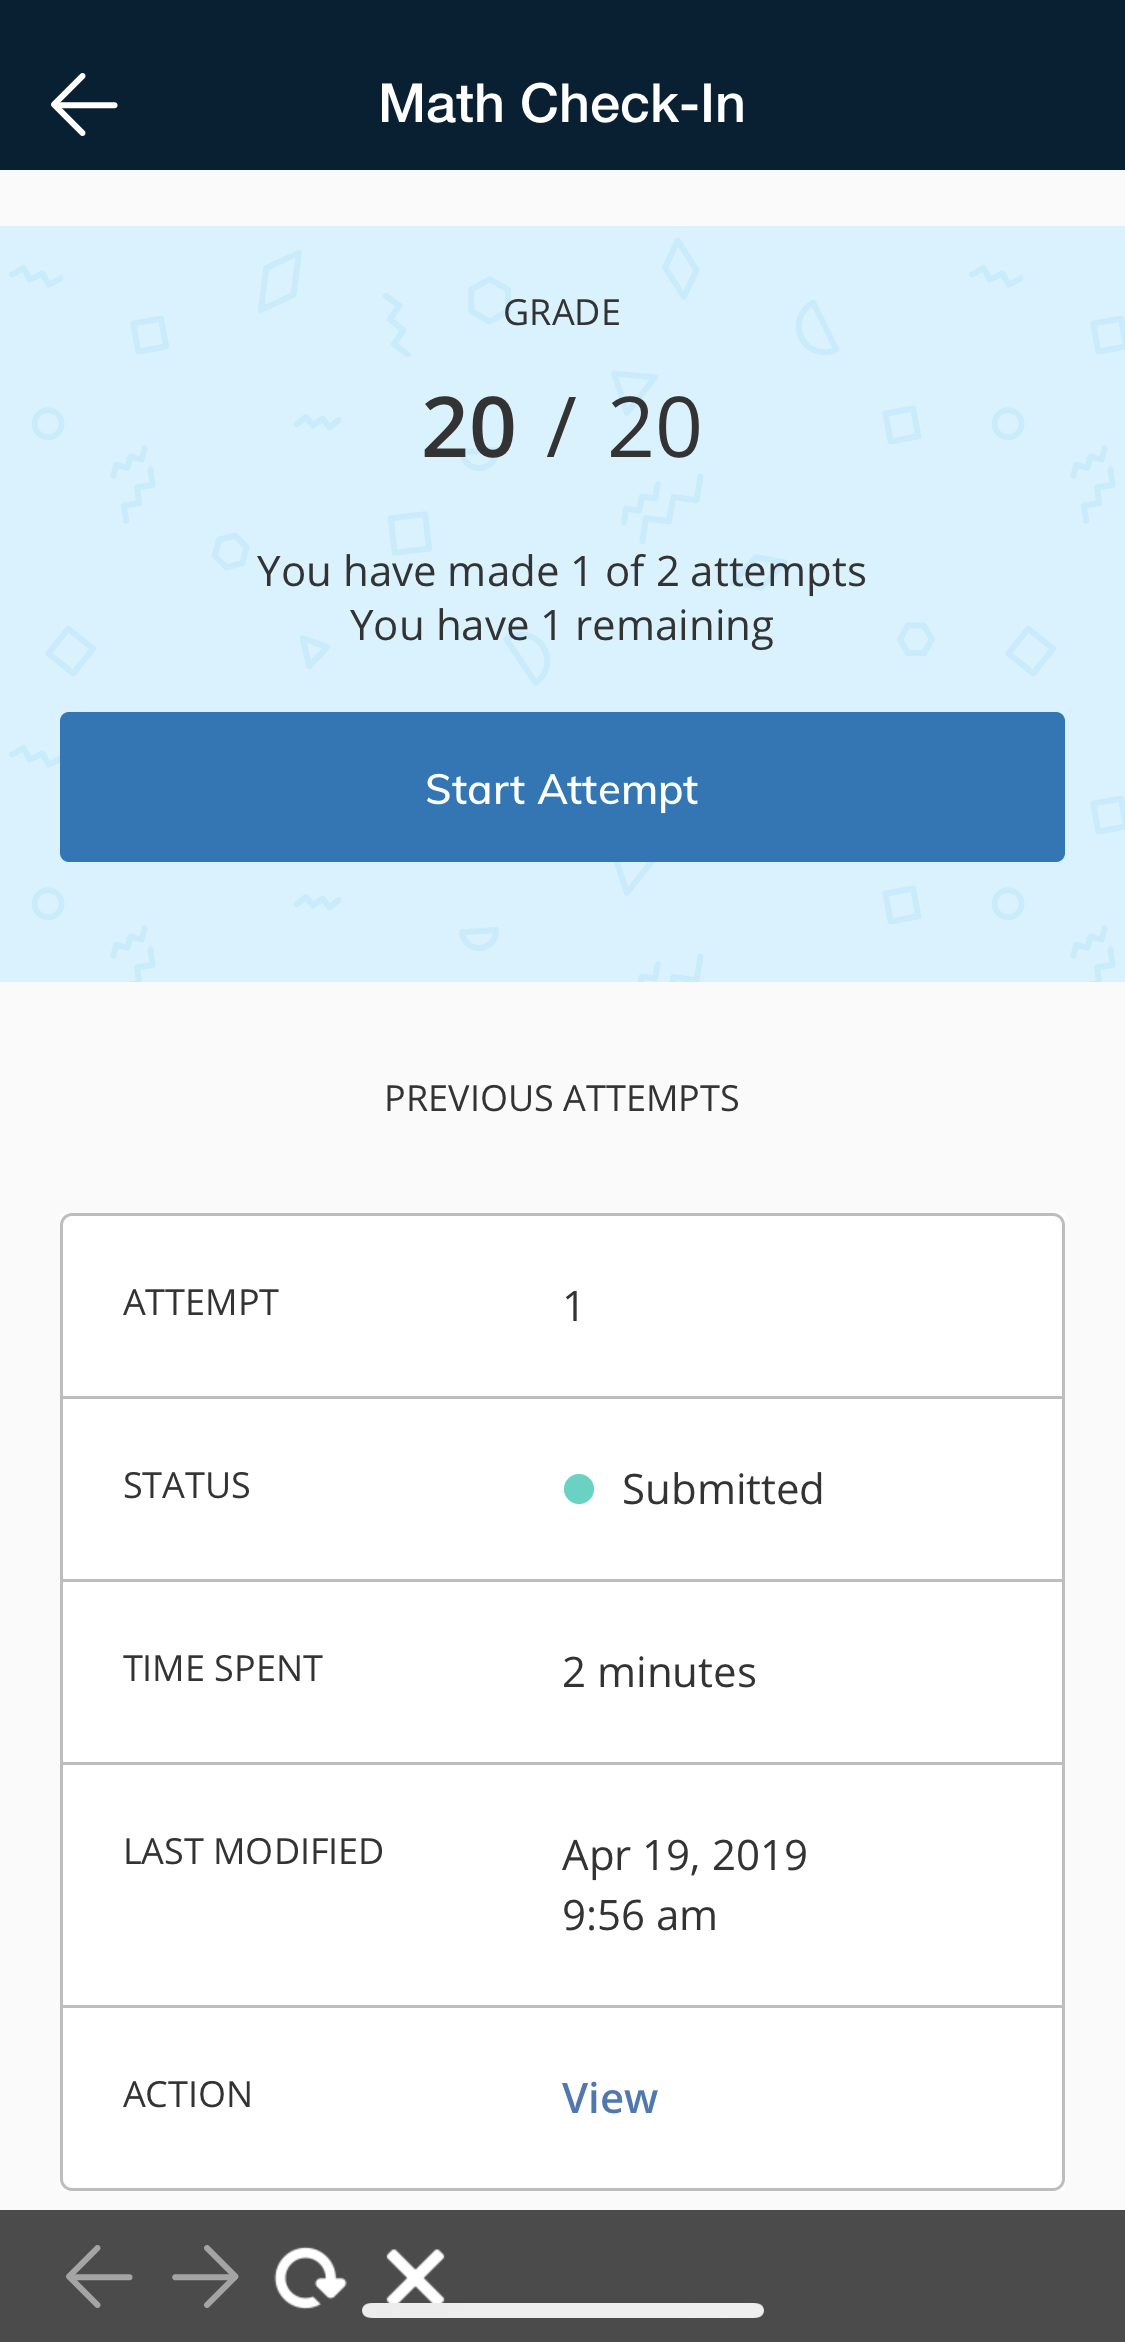
Task: Tap the Apr 19, 2019 date value
Action: point(685,1856)
